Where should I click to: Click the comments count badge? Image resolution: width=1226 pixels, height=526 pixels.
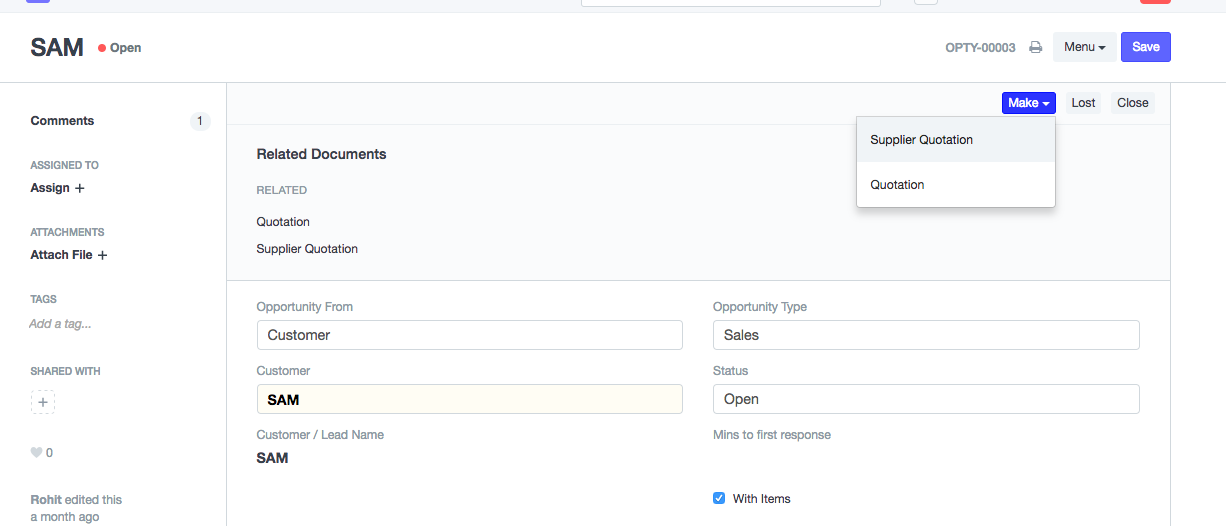point(199,121)
